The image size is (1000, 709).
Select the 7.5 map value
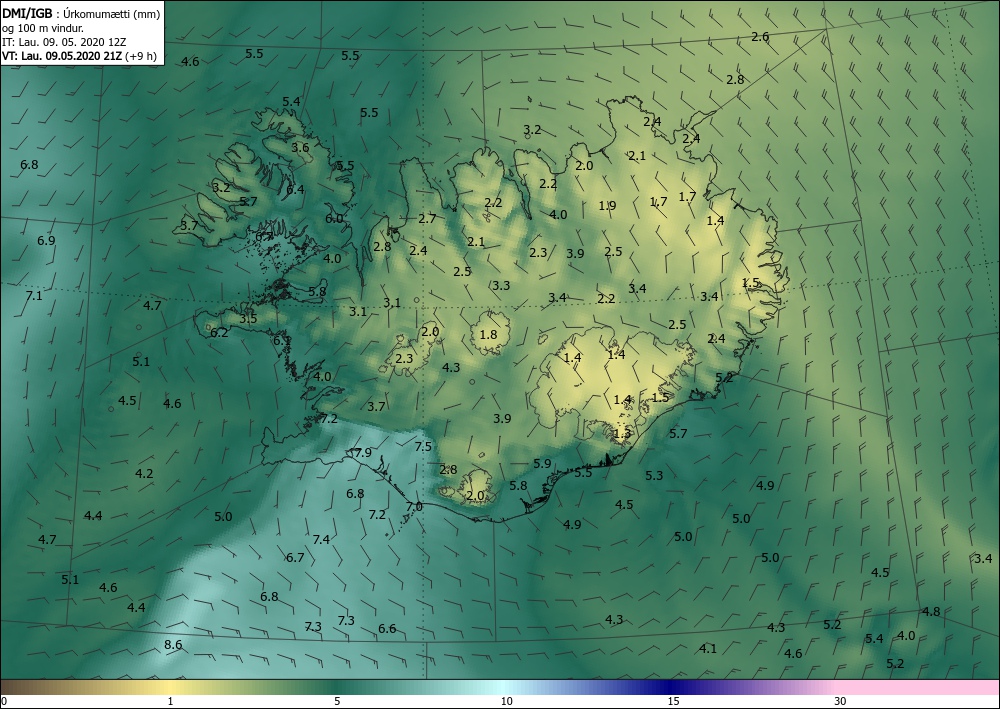pos(423,446)
